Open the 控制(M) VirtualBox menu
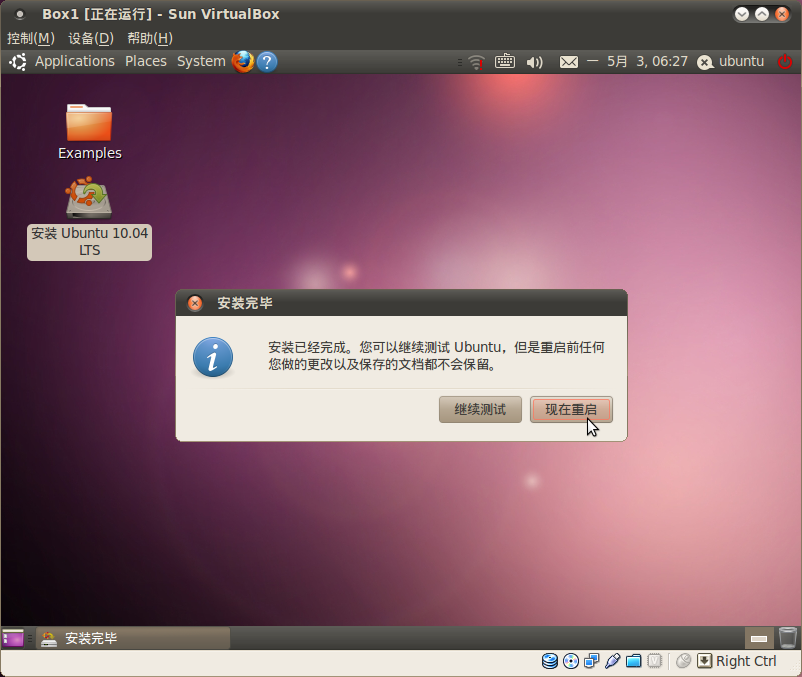 click(x=31, y=38)
